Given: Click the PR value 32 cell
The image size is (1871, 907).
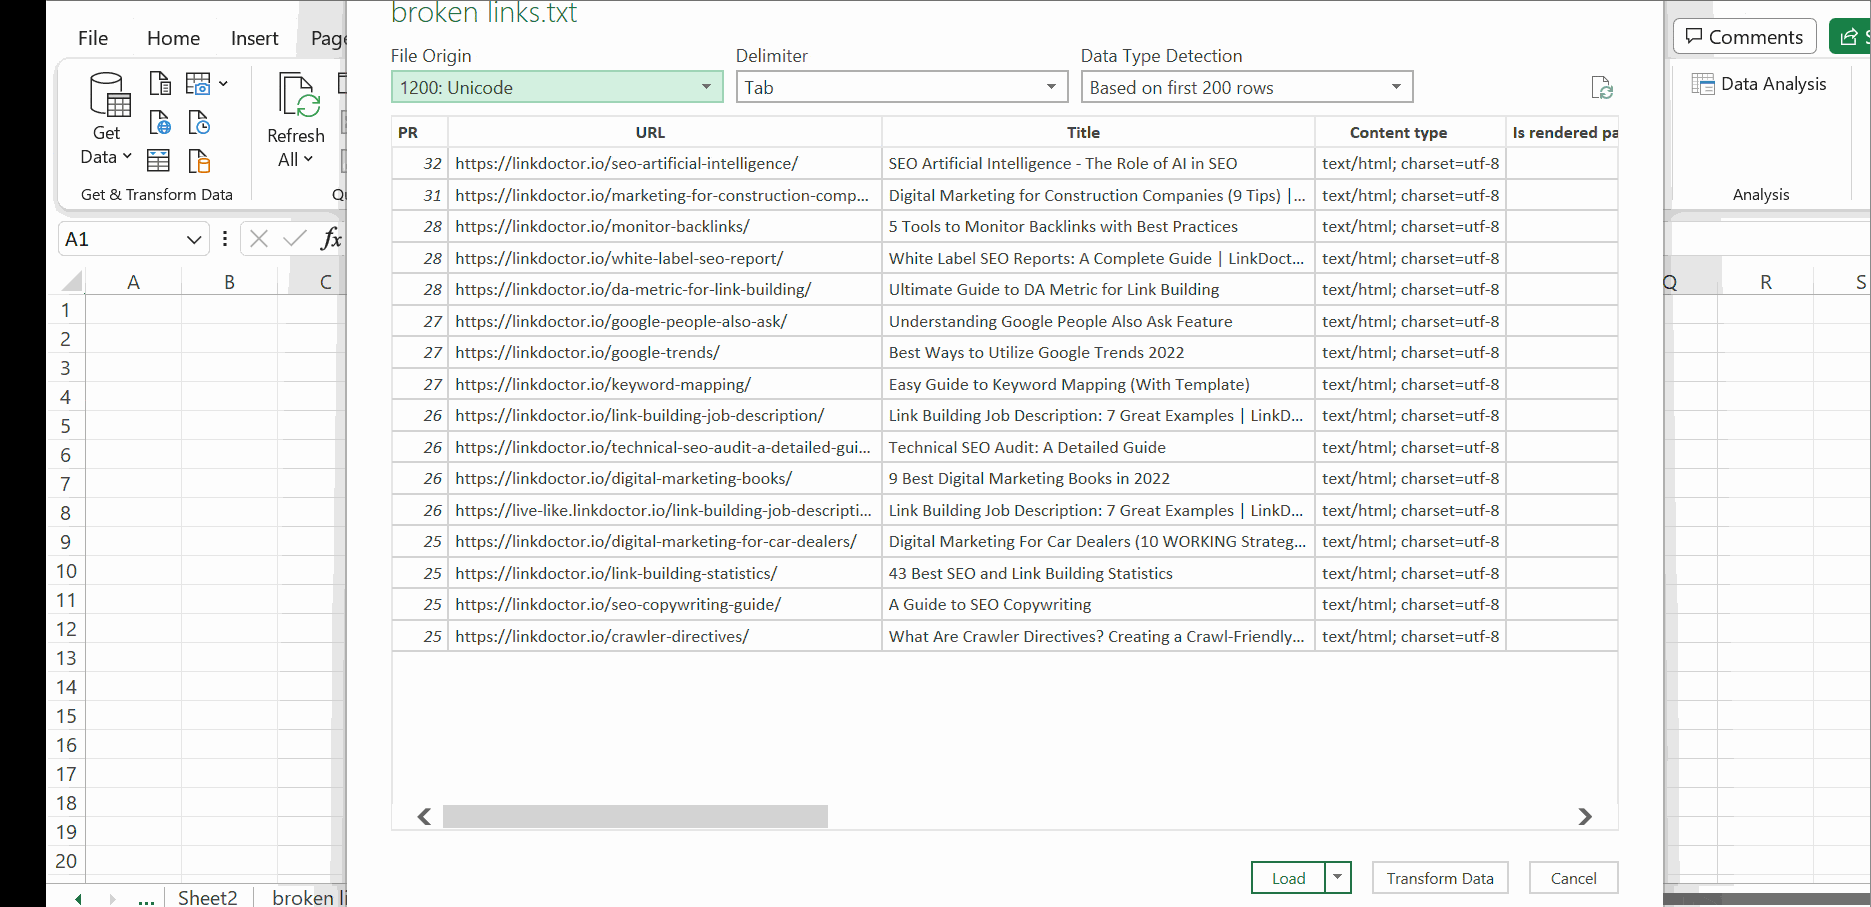Looking at the screenshot, I should tap(420, 163).
